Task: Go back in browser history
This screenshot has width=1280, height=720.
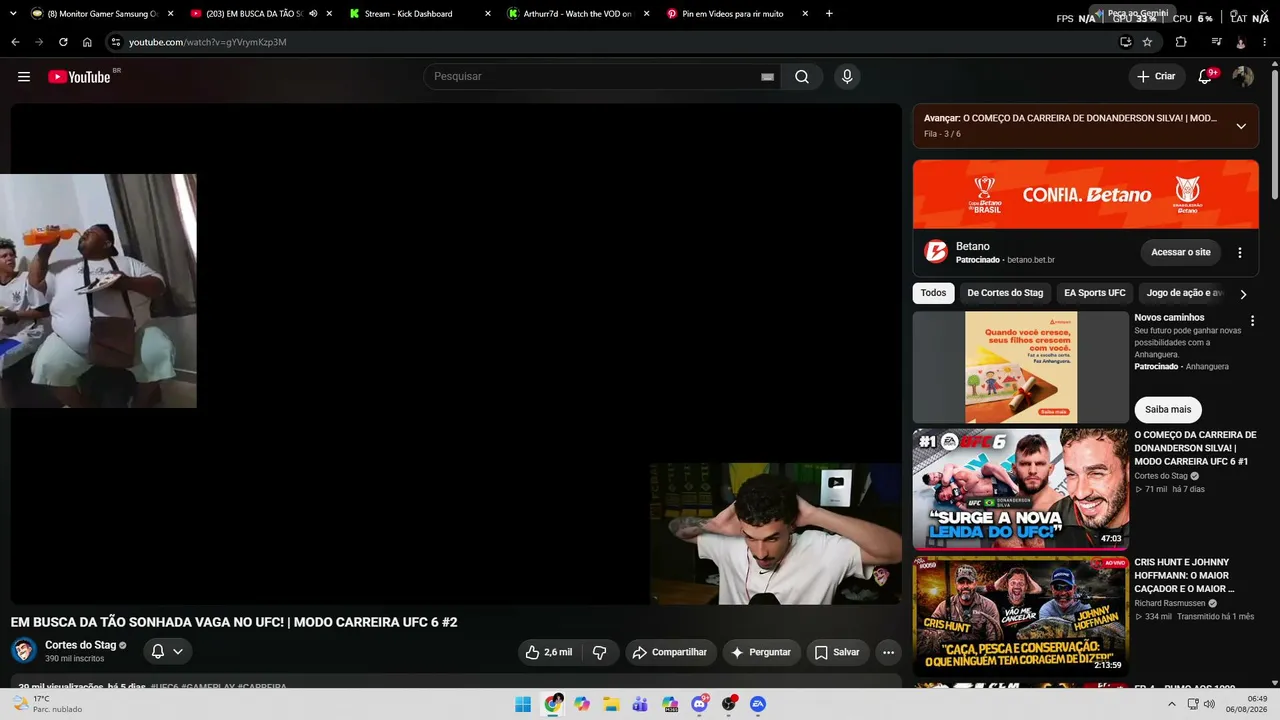Action: click(x=15, y=42)
